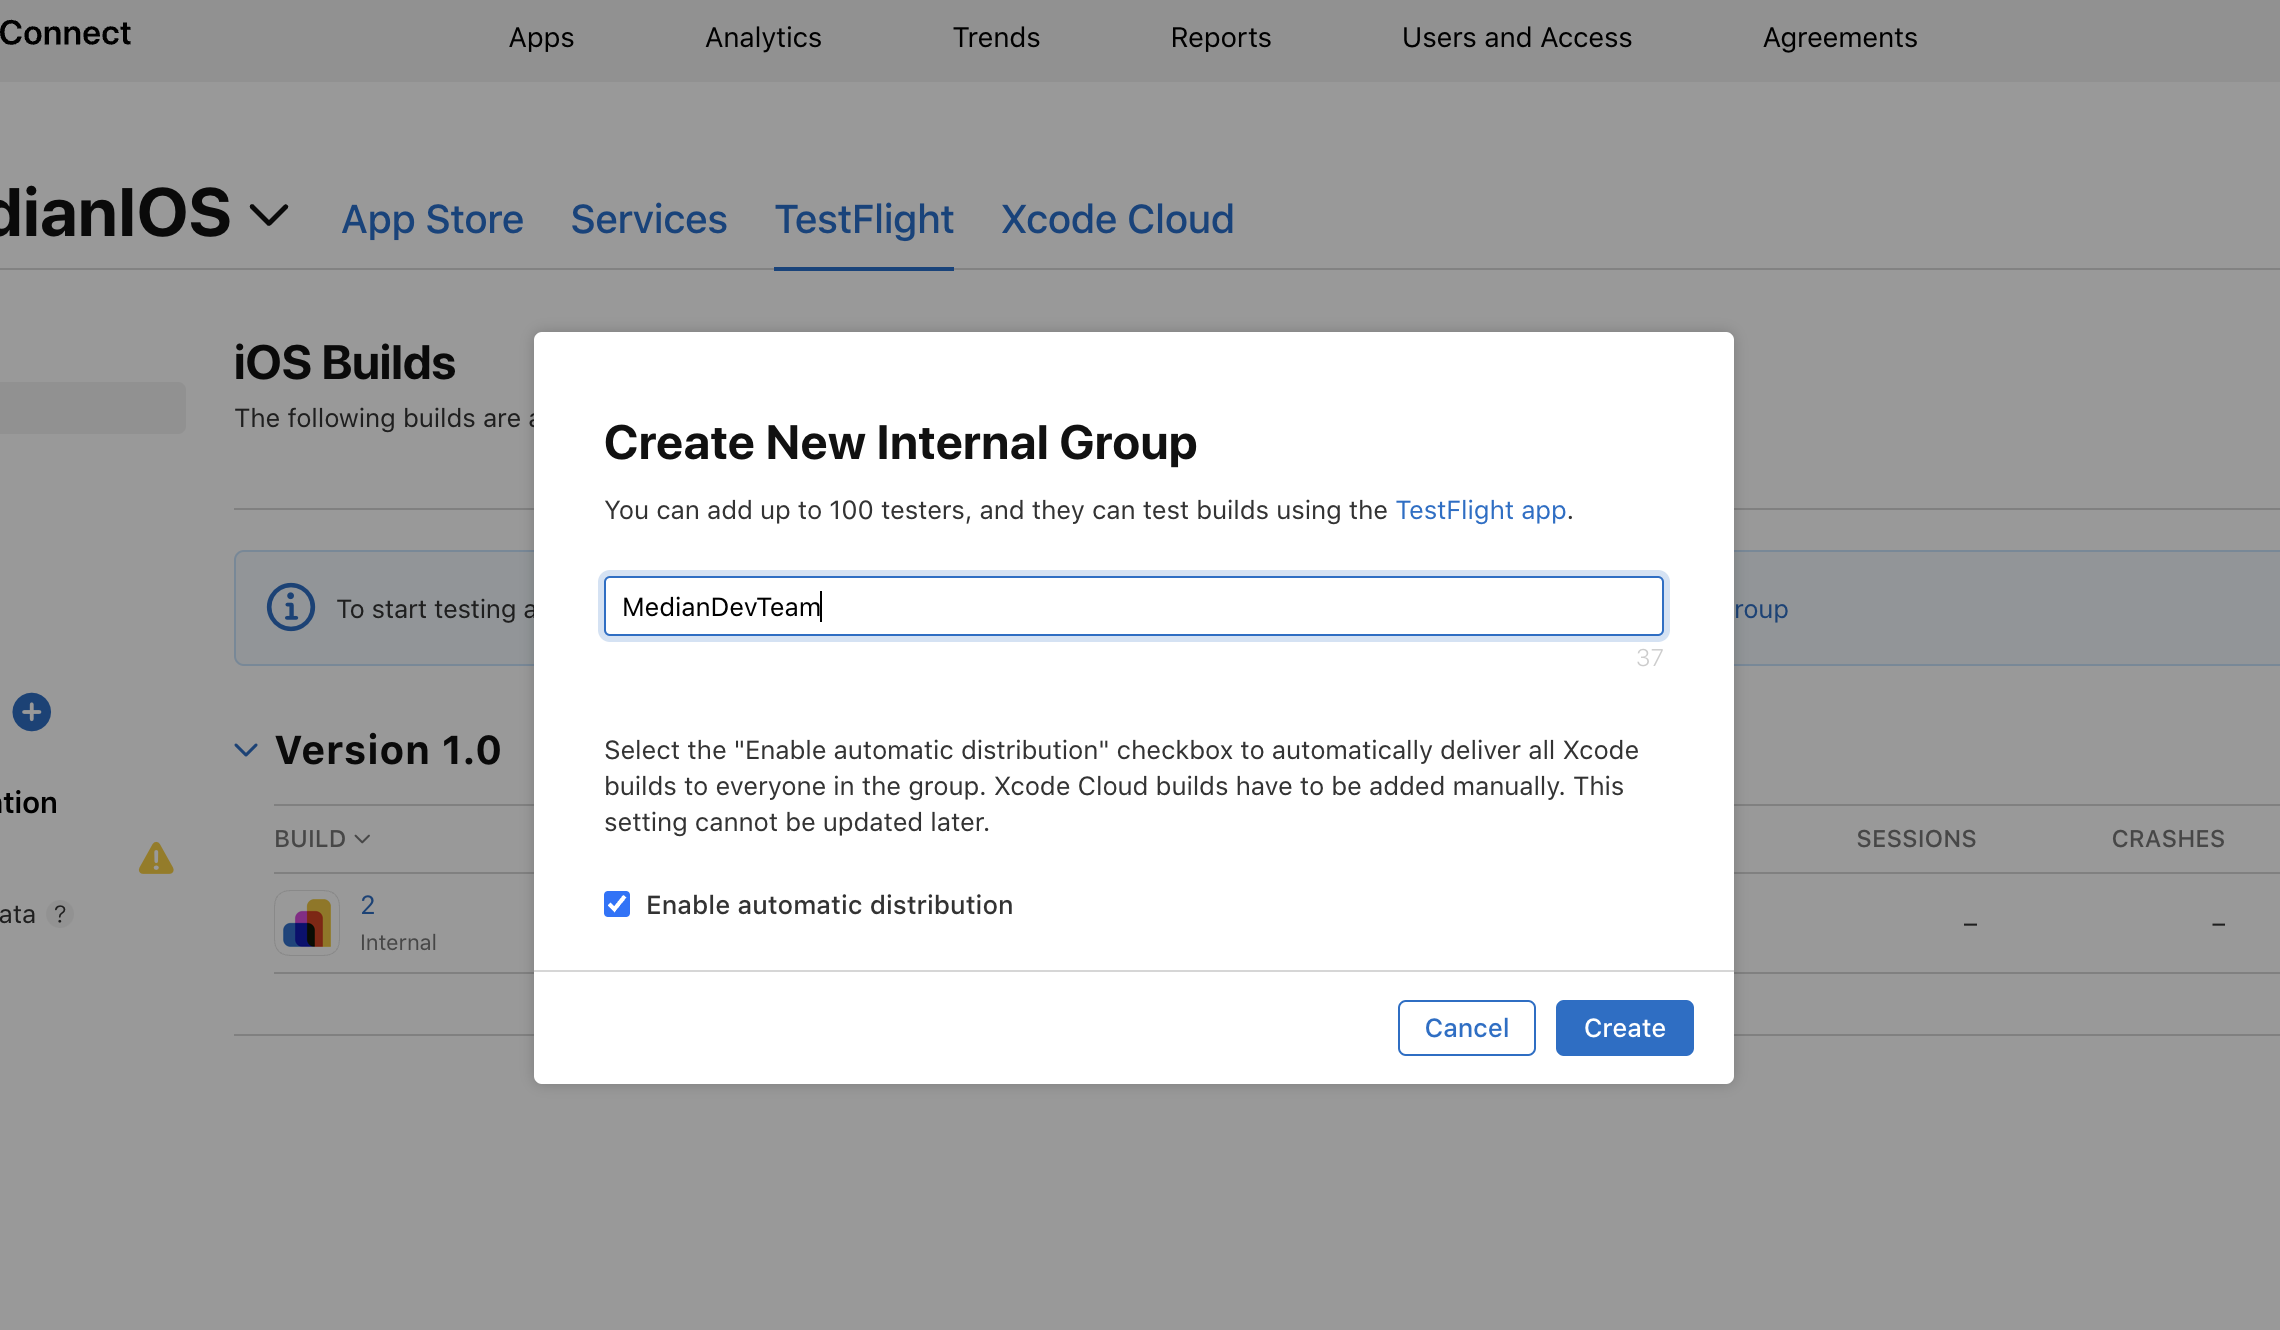
Task: Select the TestFlight tab
Action: (x=864, y=219)
